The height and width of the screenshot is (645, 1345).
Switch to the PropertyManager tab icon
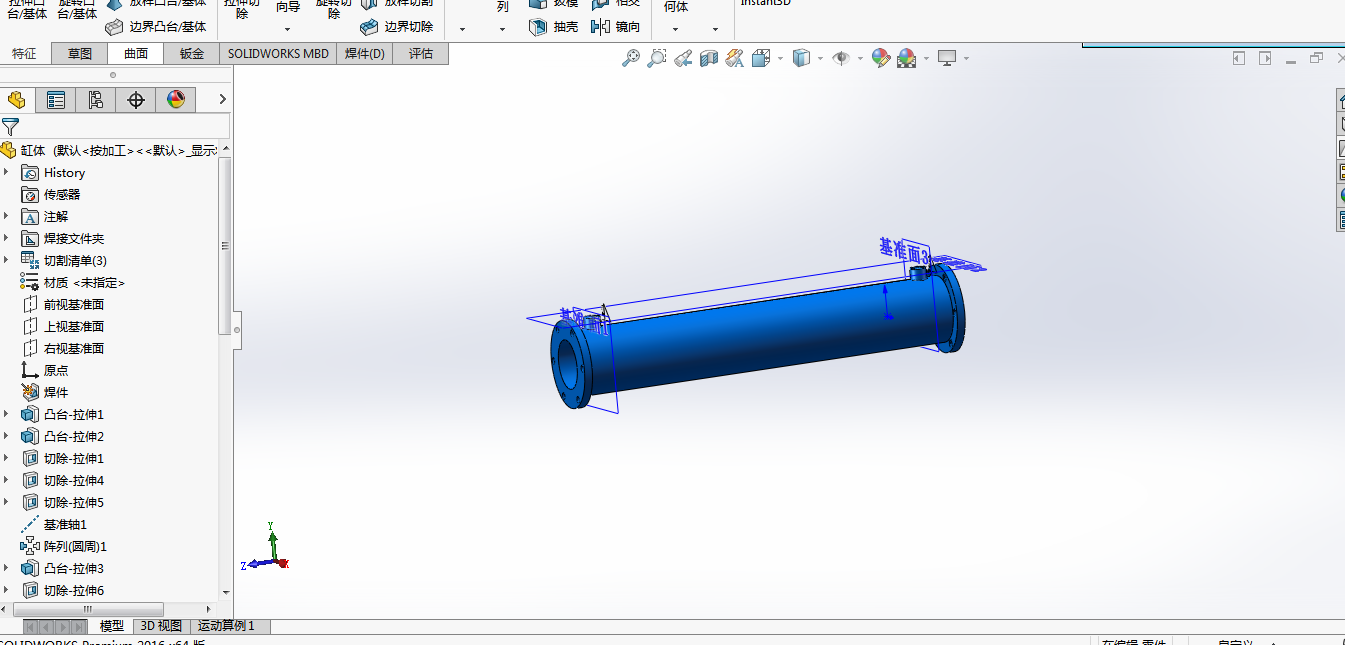coord(56,99)
